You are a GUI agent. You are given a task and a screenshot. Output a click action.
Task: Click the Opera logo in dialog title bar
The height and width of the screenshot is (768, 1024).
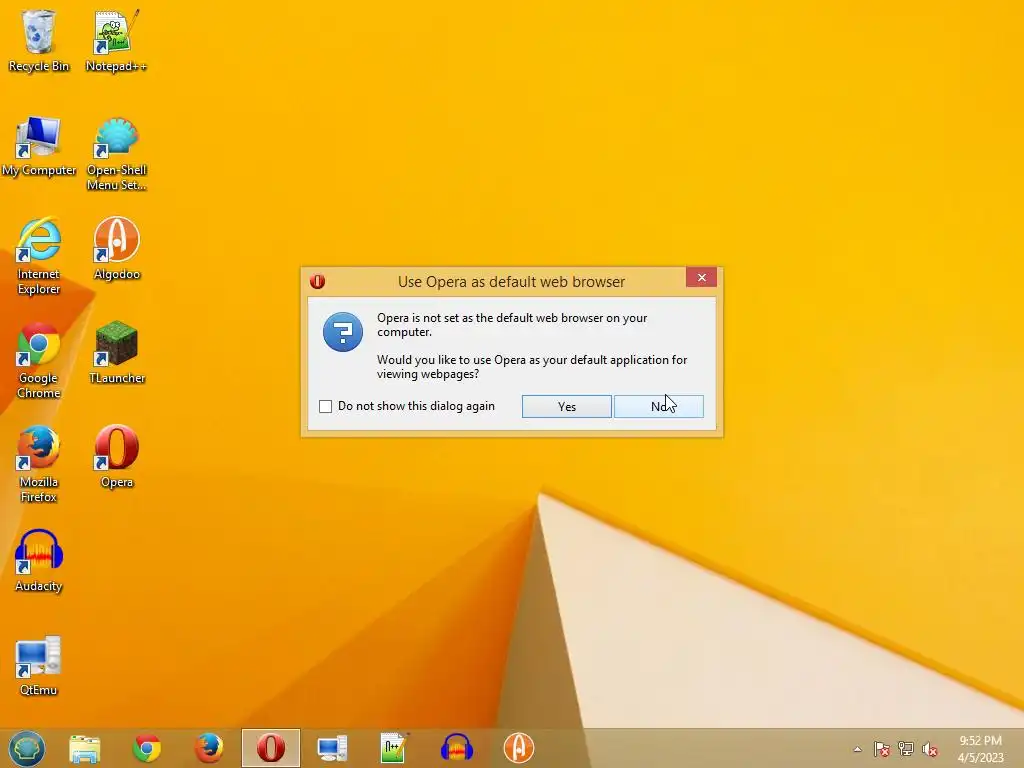click(317, 281)
